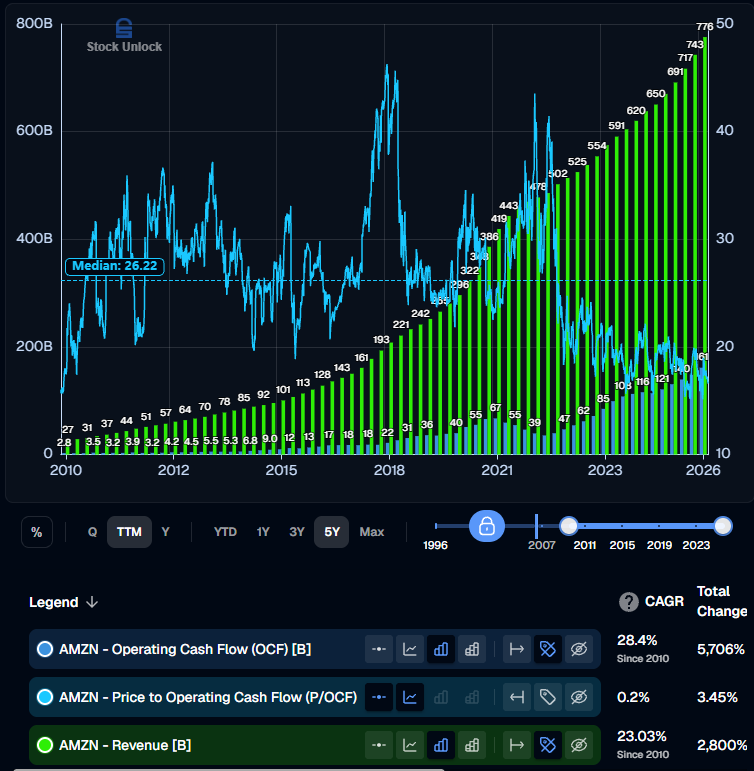Image resolution: width=754 pixels, height=771 pixels.
Task: Set Operating Cash Flow row to stacked bars
Action: 472,649
